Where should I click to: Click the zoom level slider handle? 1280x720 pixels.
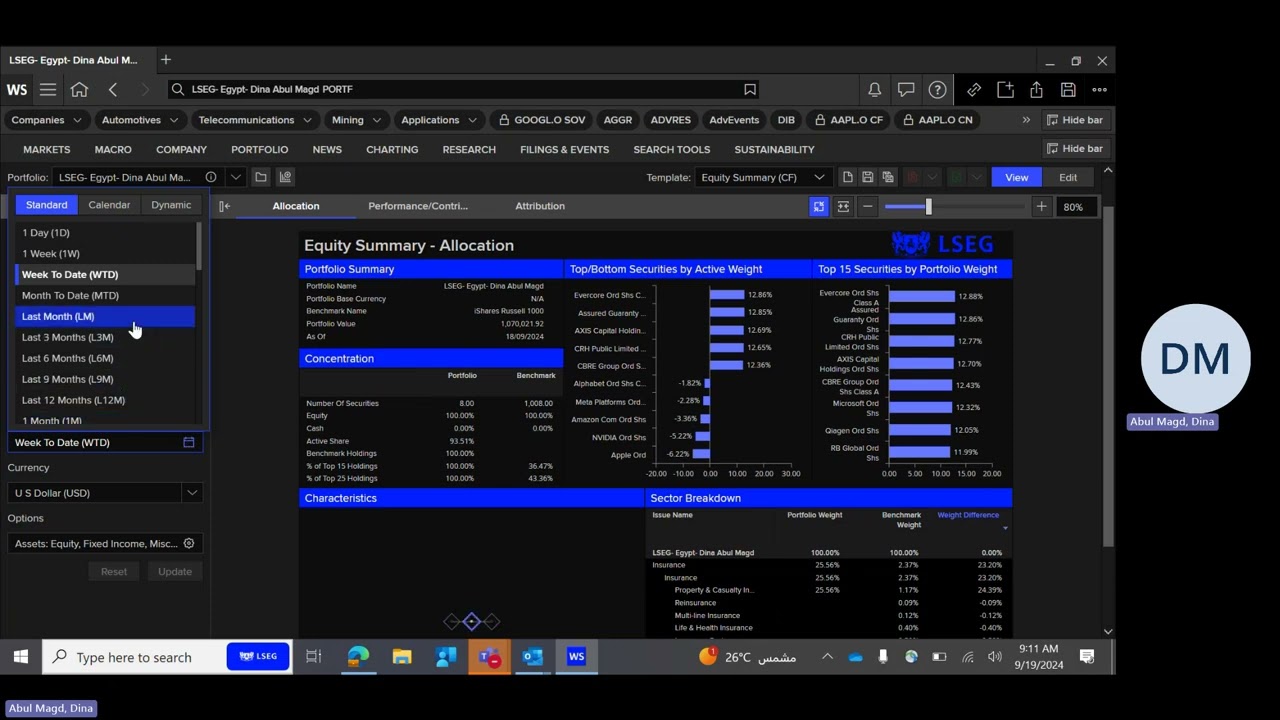tap(928, 206)
